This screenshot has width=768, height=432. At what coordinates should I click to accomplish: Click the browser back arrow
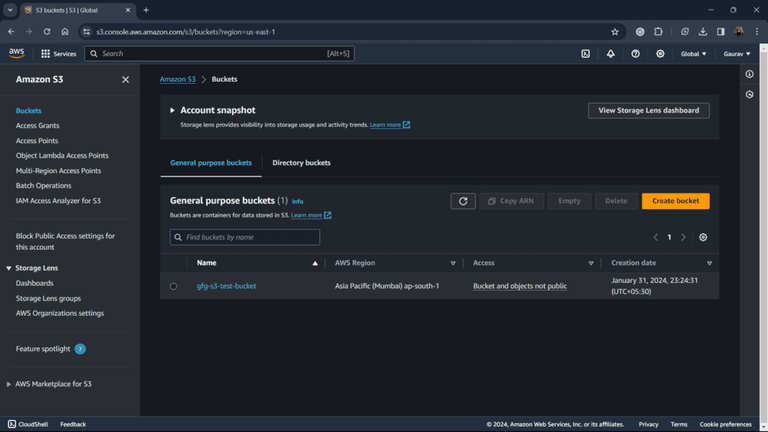pyautogui.click(x=11, y=32)
